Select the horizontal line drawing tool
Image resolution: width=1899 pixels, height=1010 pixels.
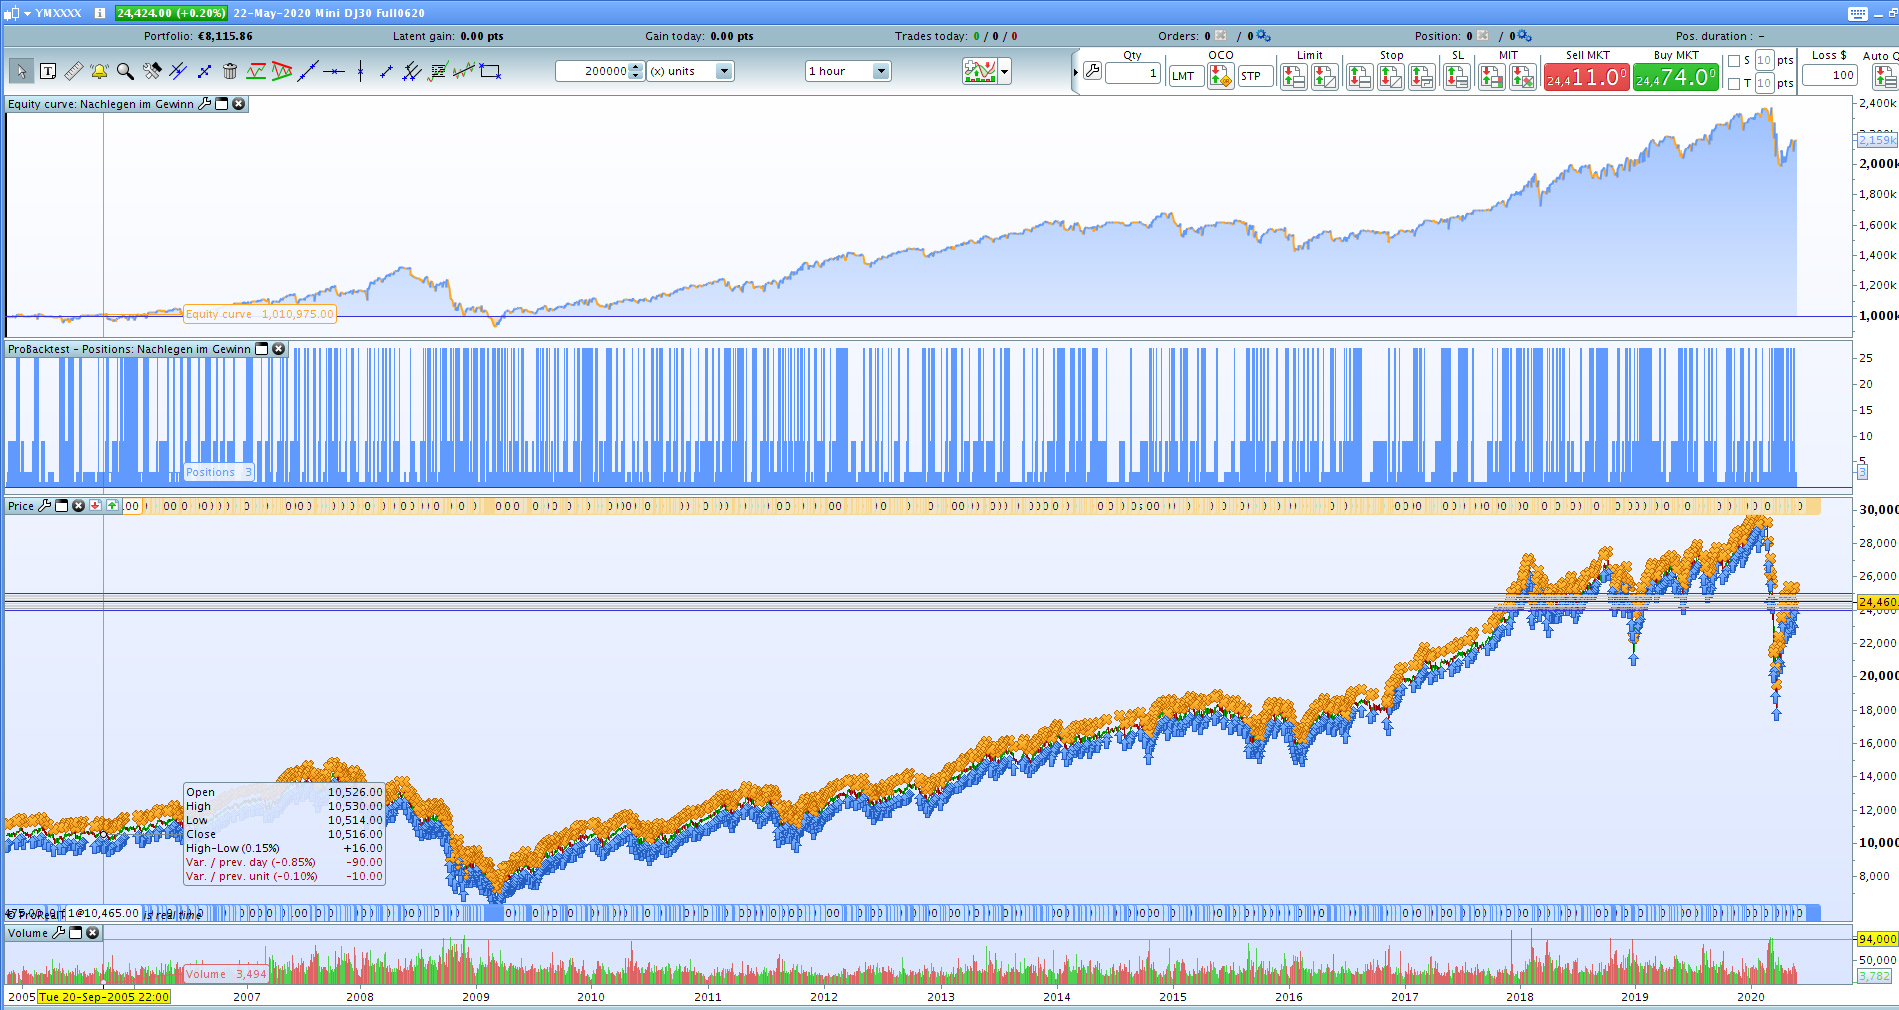(334, 71)
